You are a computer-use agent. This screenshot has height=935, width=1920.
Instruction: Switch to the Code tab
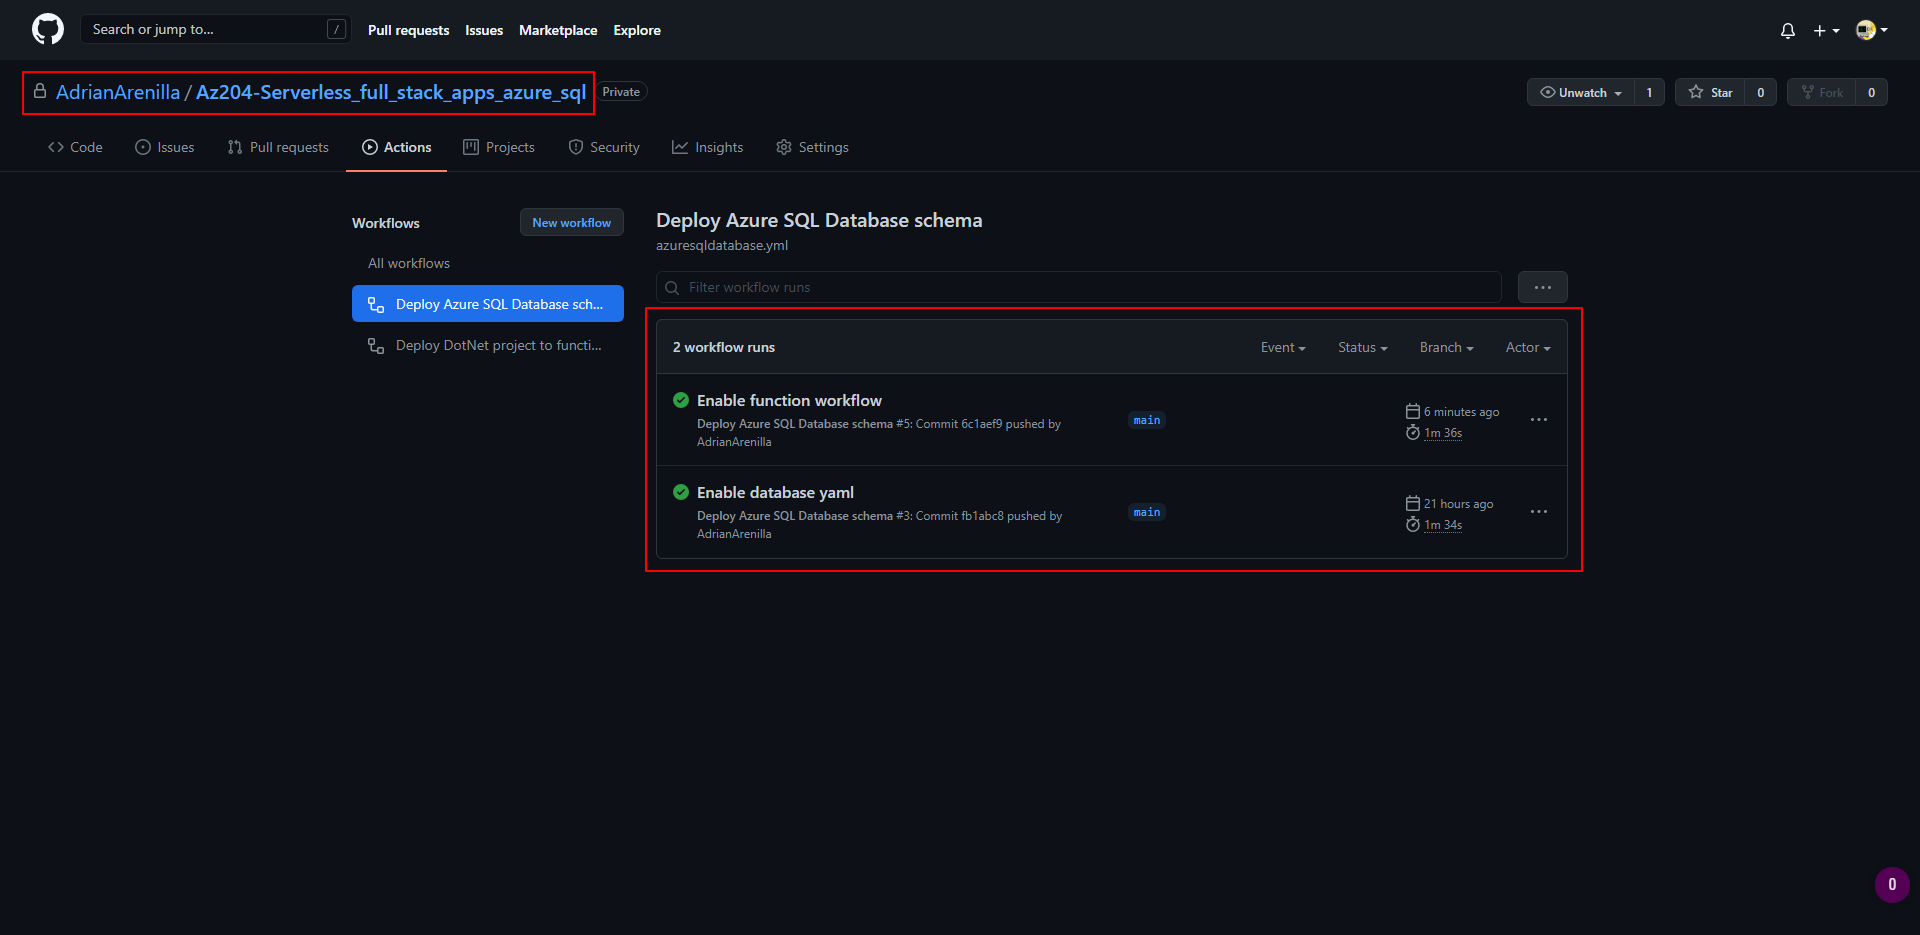click(x=75, y=147)
